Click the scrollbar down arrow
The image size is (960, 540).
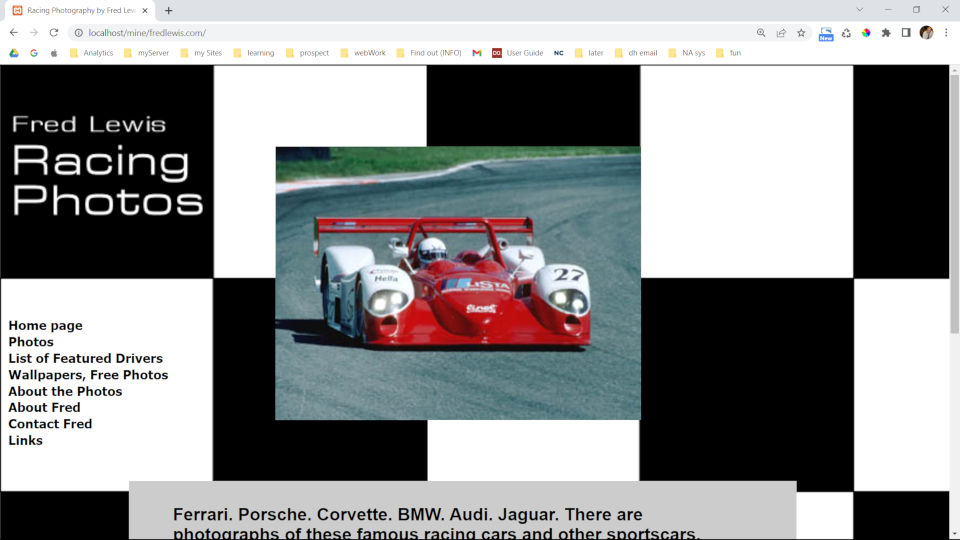point(954,535)
